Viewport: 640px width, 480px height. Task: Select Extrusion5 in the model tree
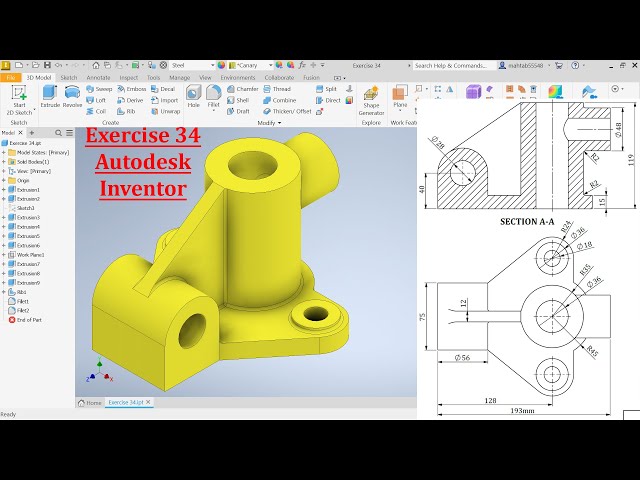tap(24, 236)
